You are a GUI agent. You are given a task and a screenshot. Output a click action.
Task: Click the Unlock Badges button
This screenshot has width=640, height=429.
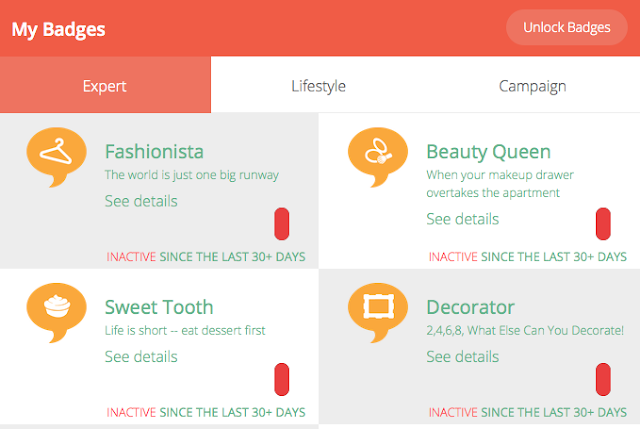pyautogui.click(x=567, y=27)
